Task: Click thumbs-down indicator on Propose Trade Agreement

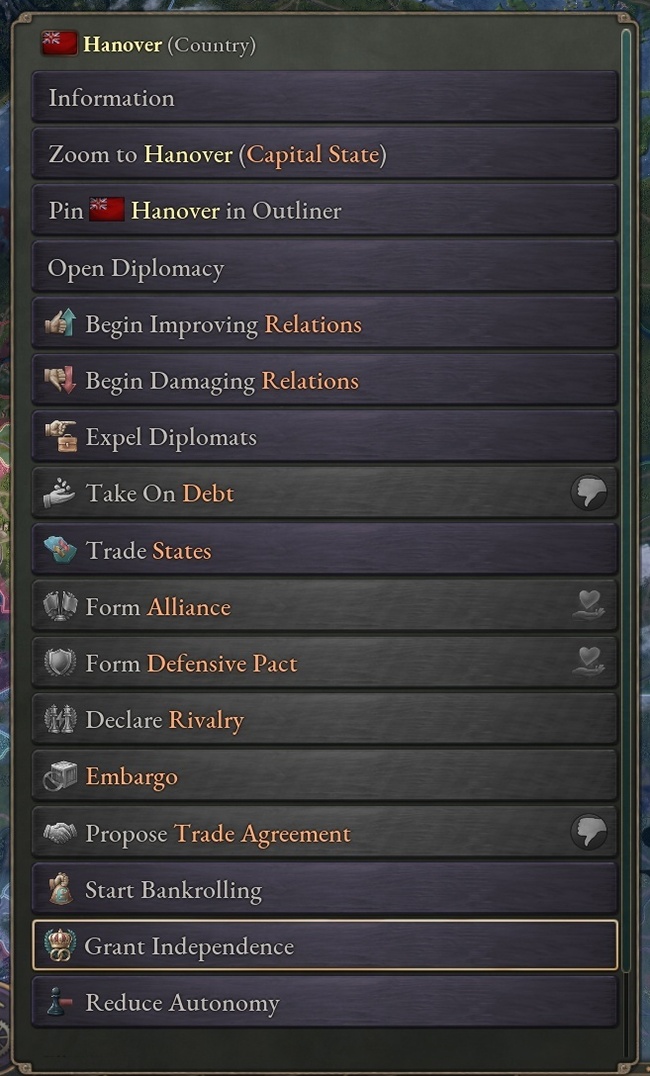Action: click(x=589, y=833)
